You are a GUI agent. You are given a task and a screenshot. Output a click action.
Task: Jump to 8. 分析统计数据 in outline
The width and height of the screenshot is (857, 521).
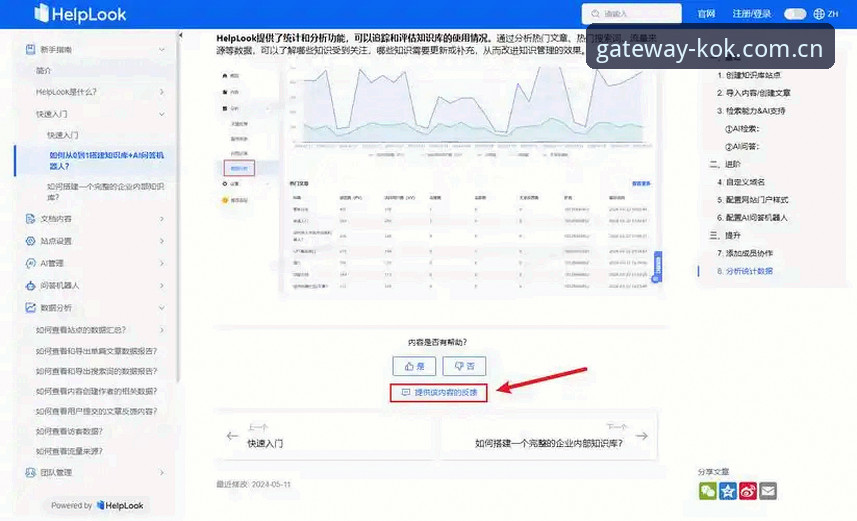click(745, 271)
